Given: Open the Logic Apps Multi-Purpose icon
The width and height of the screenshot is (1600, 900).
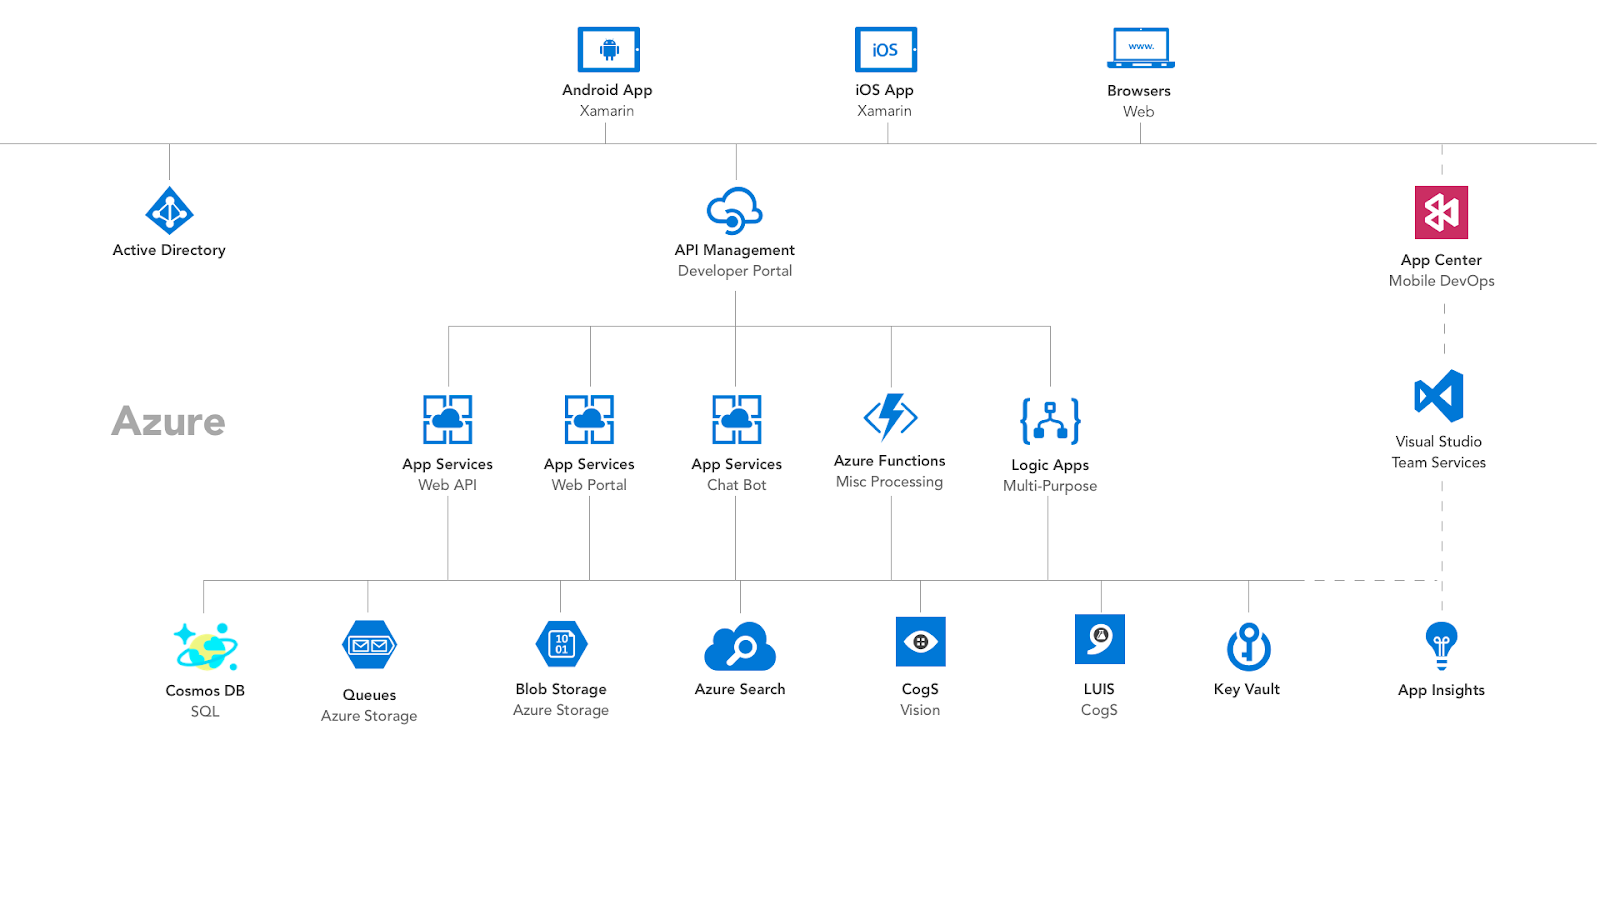Looking at the screenshot, I should (1049, 421).
